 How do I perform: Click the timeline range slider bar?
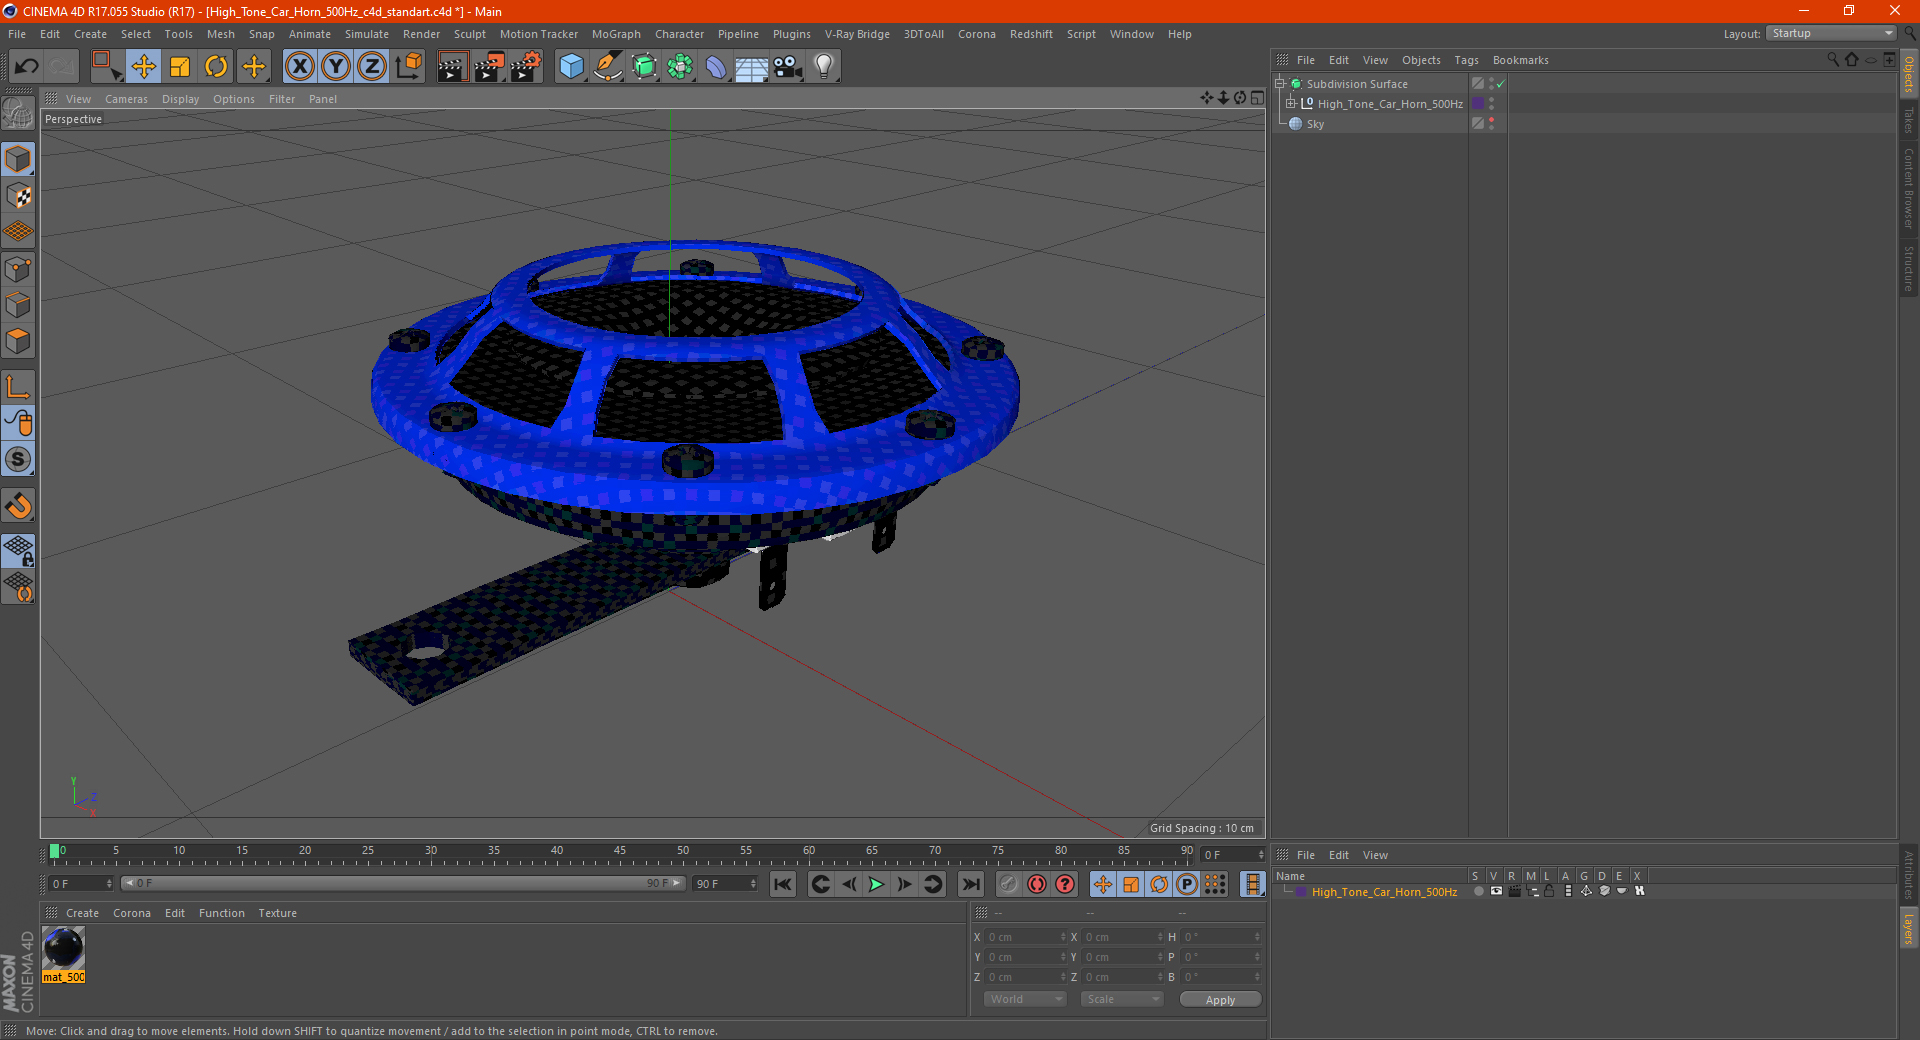pos(403,884)
